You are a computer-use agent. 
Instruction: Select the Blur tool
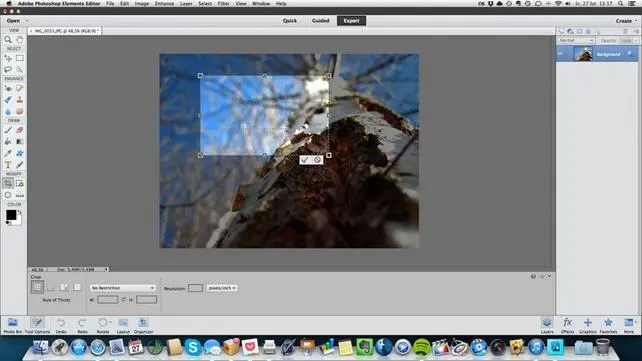click(8, 111)
